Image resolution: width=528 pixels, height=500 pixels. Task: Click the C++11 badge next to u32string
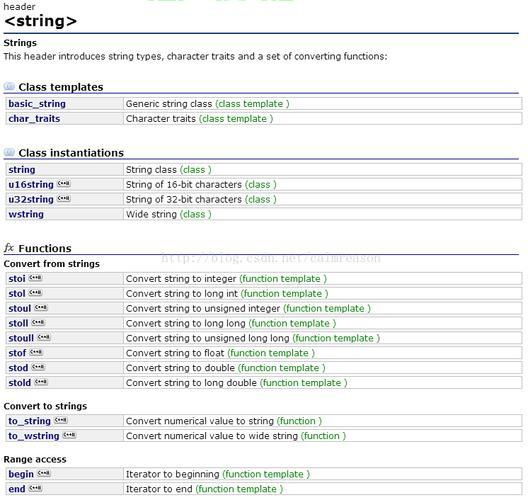[x=63, y=199]
